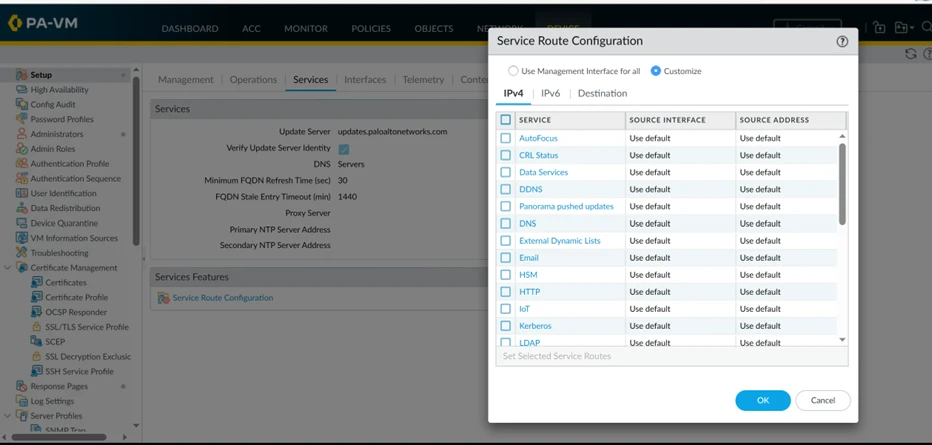Tick the select-all checkbox in the SERVICE header
This screenshot has height=445, width=932.
click(506, 120)
